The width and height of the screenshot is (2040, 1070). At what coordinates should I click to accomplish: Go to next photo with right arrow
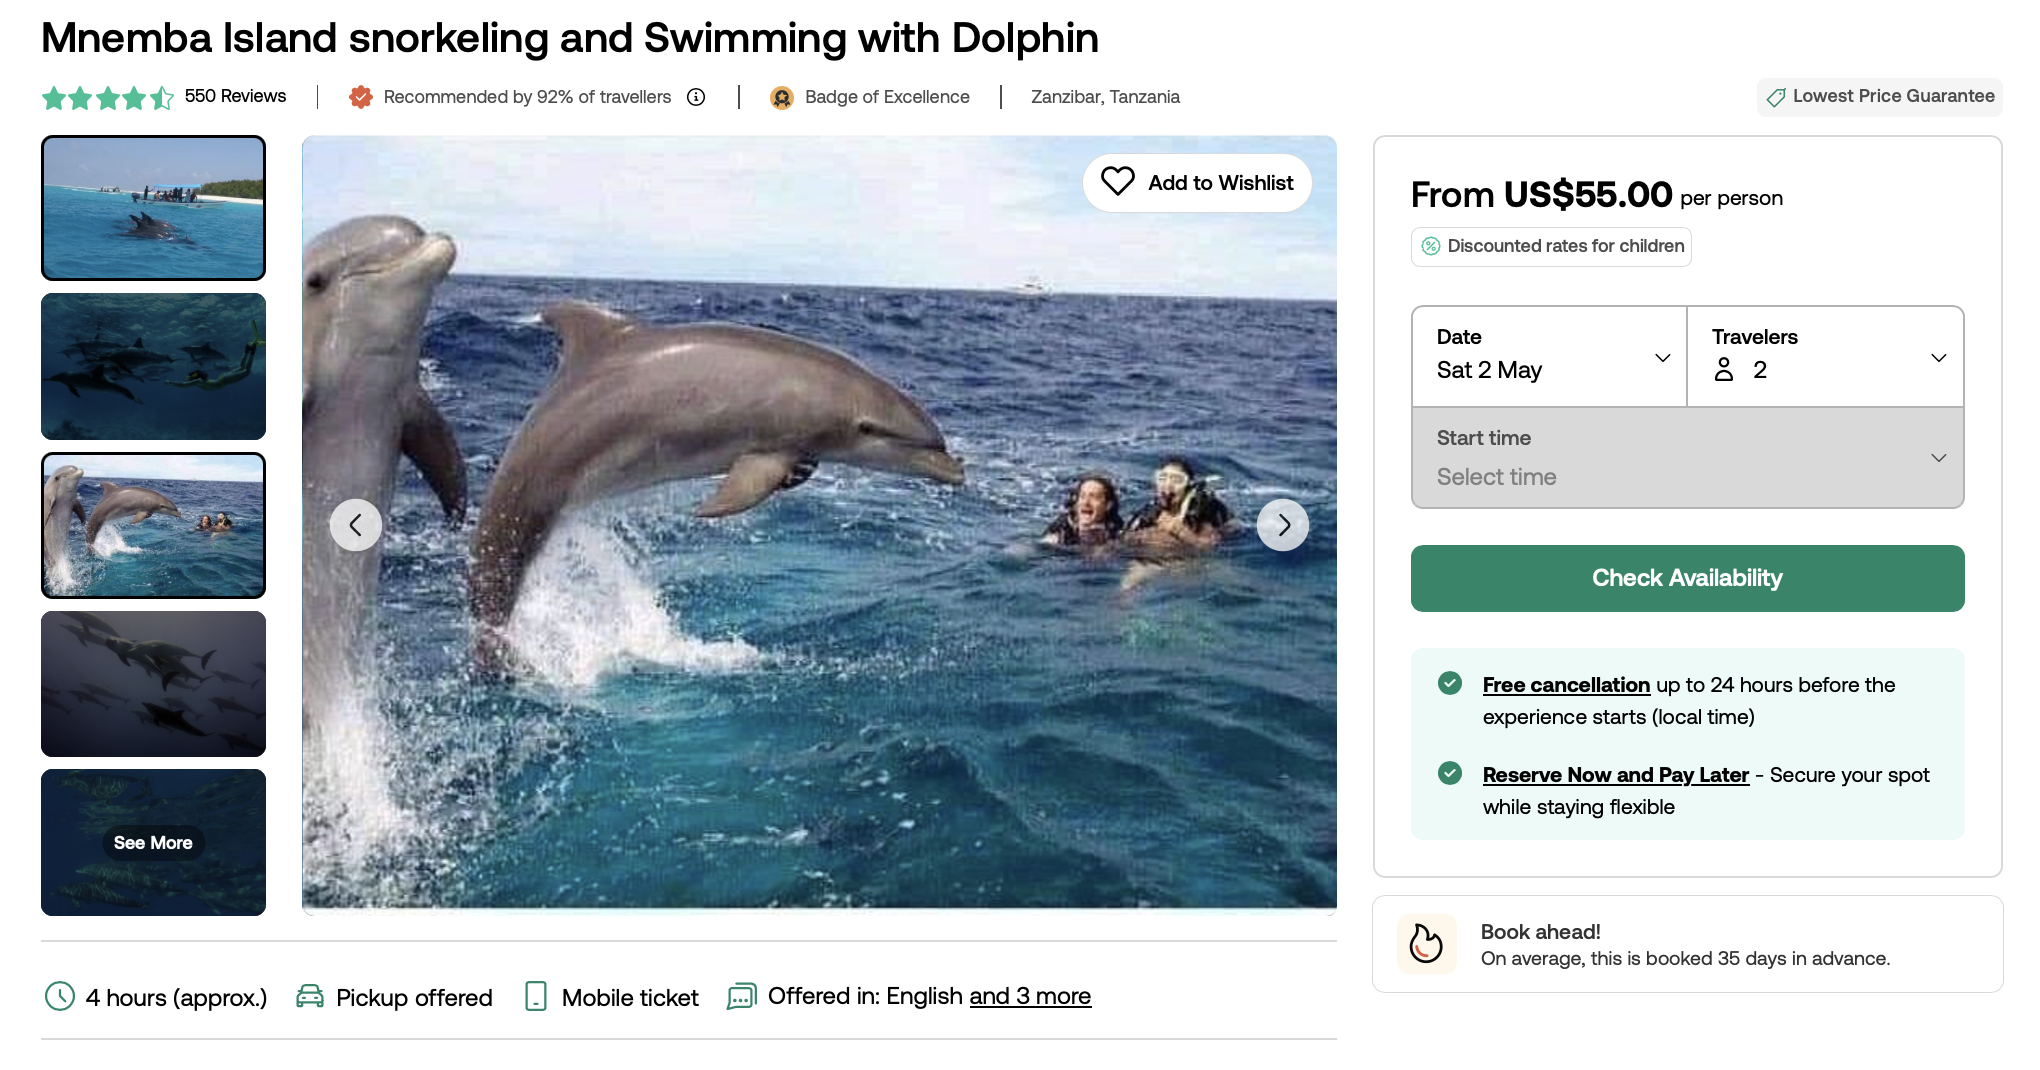1283,525
